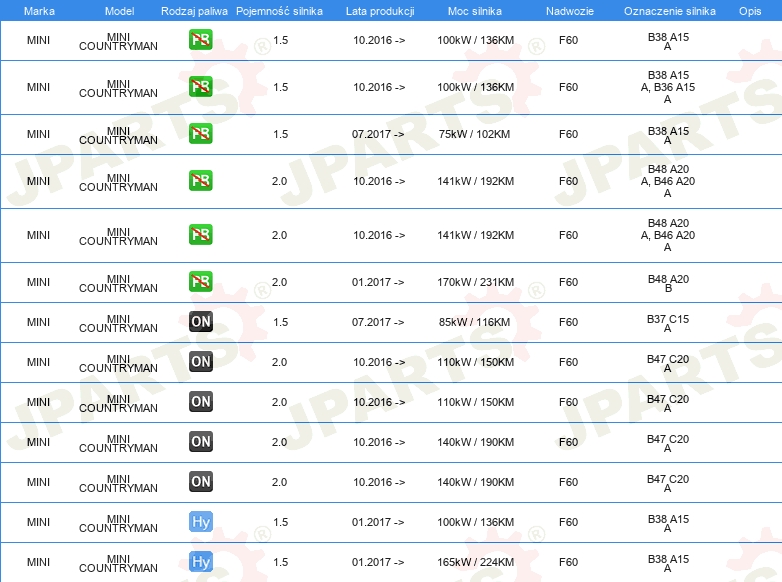The height and width of the screenshot is (582, 782).
Task: Click the petrol icon in the B36 A15 engine row
Action: point(200,87)
